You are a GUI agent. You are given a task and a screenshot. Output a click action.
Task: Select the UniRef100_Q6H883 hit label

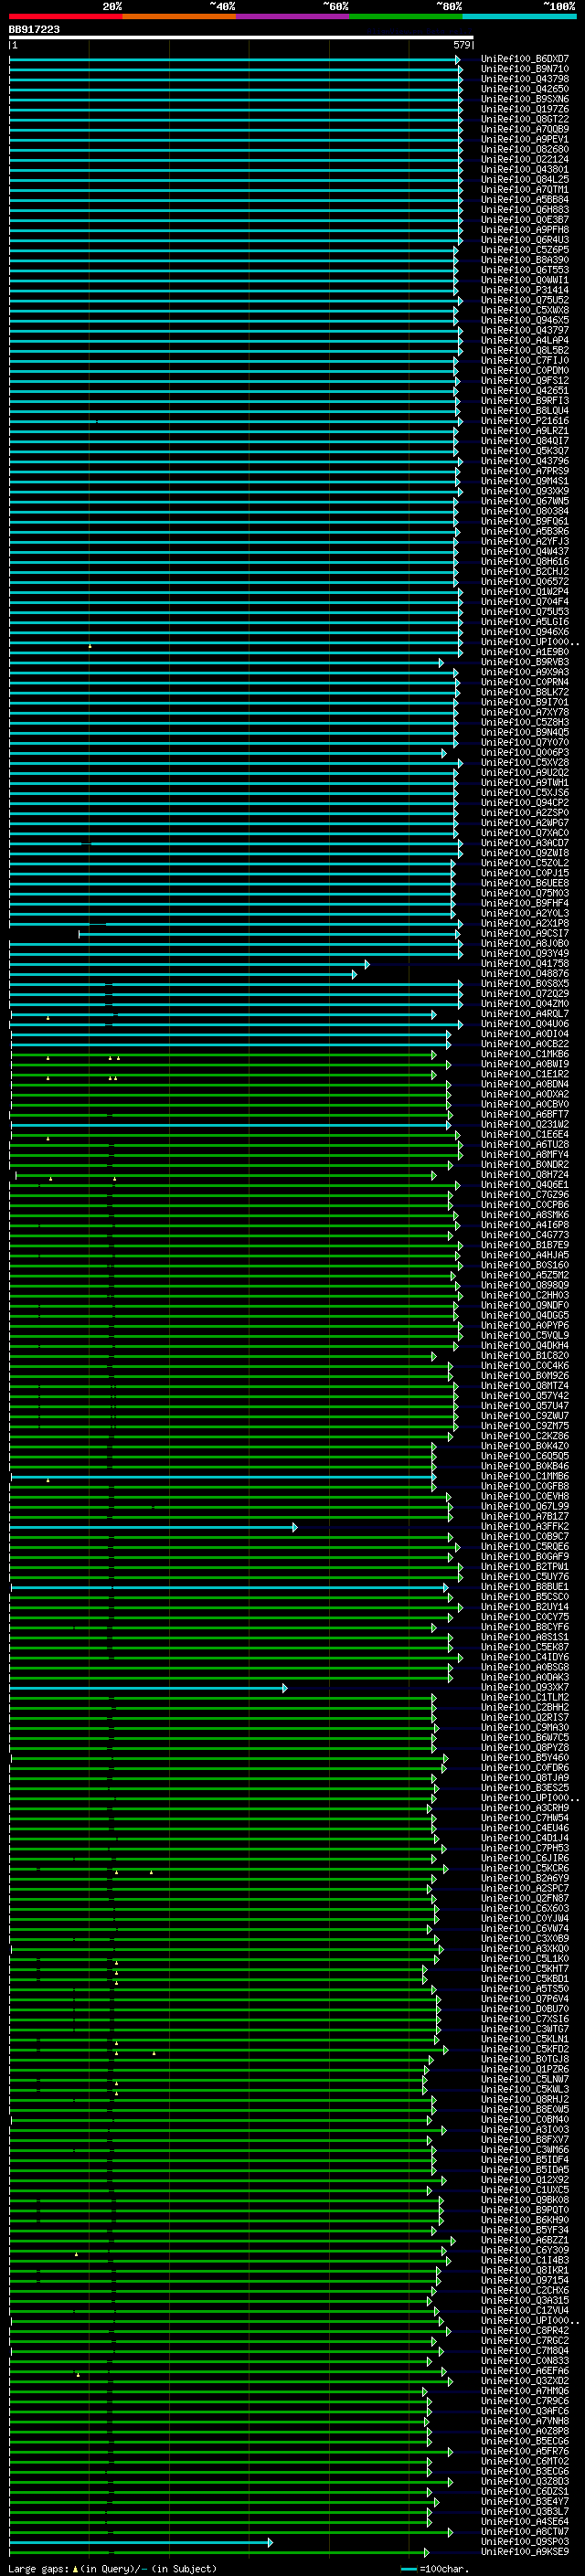[x=525, y=210]
